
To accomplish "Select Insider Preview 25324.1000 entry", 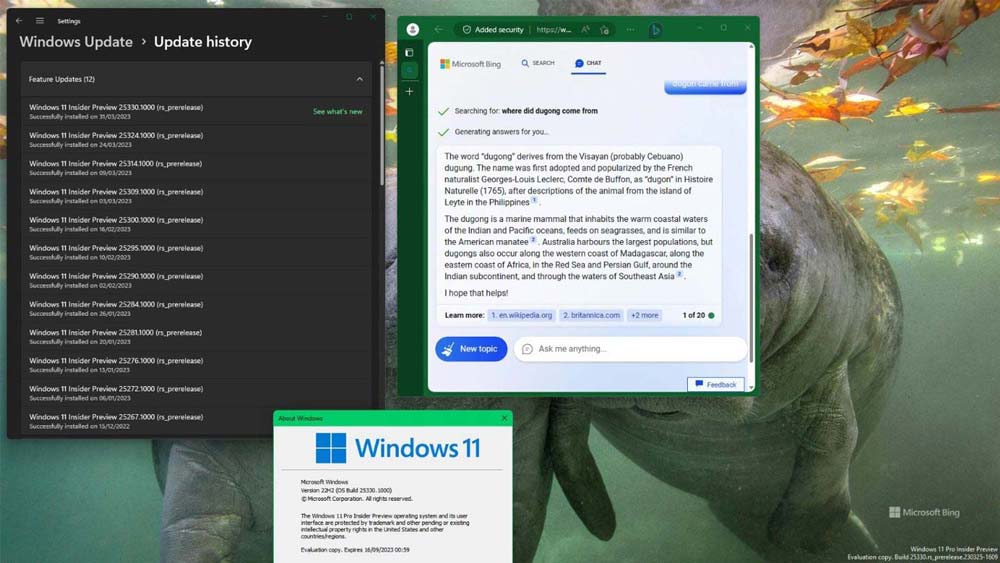I will point(196,140).
